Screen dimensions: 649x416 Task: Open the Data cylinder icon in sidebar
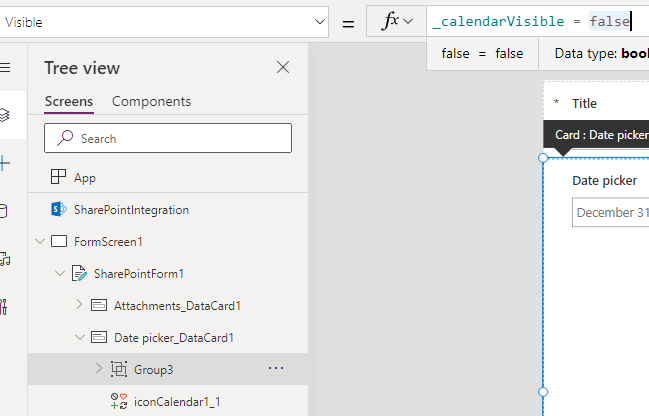tap(3, 211)
